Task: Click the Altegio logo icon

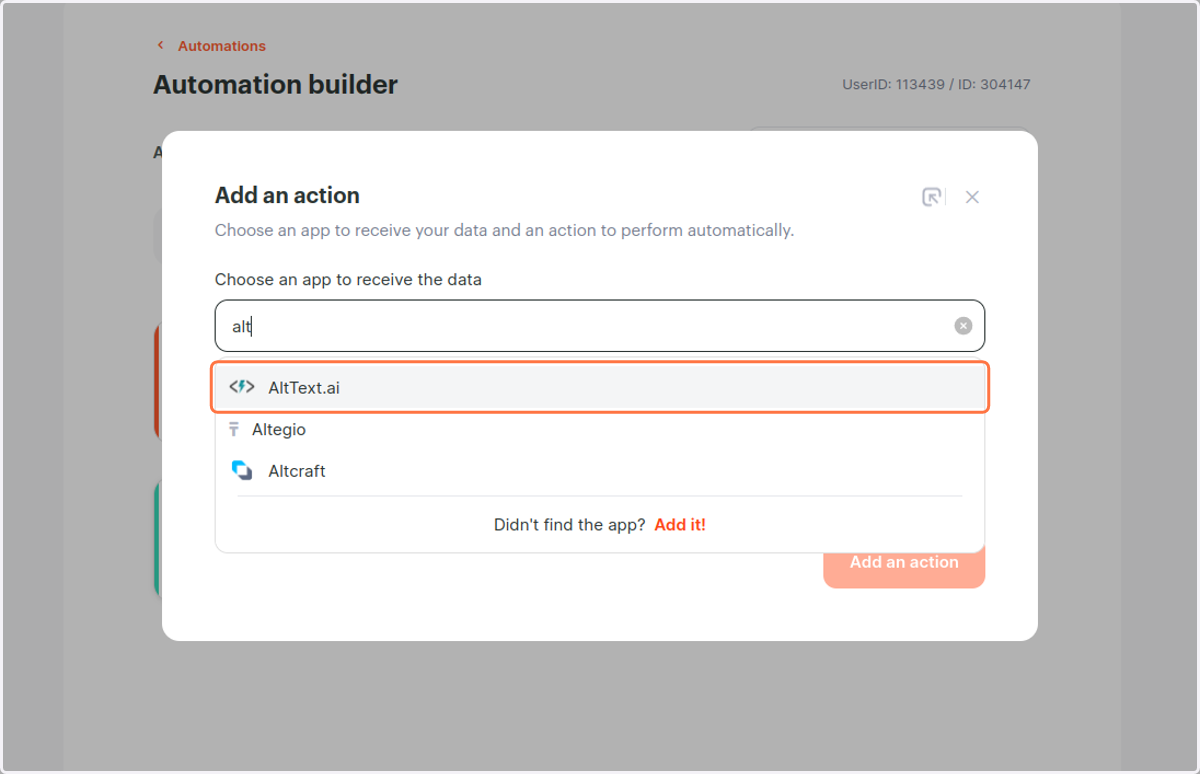Action: coord(234,429)
